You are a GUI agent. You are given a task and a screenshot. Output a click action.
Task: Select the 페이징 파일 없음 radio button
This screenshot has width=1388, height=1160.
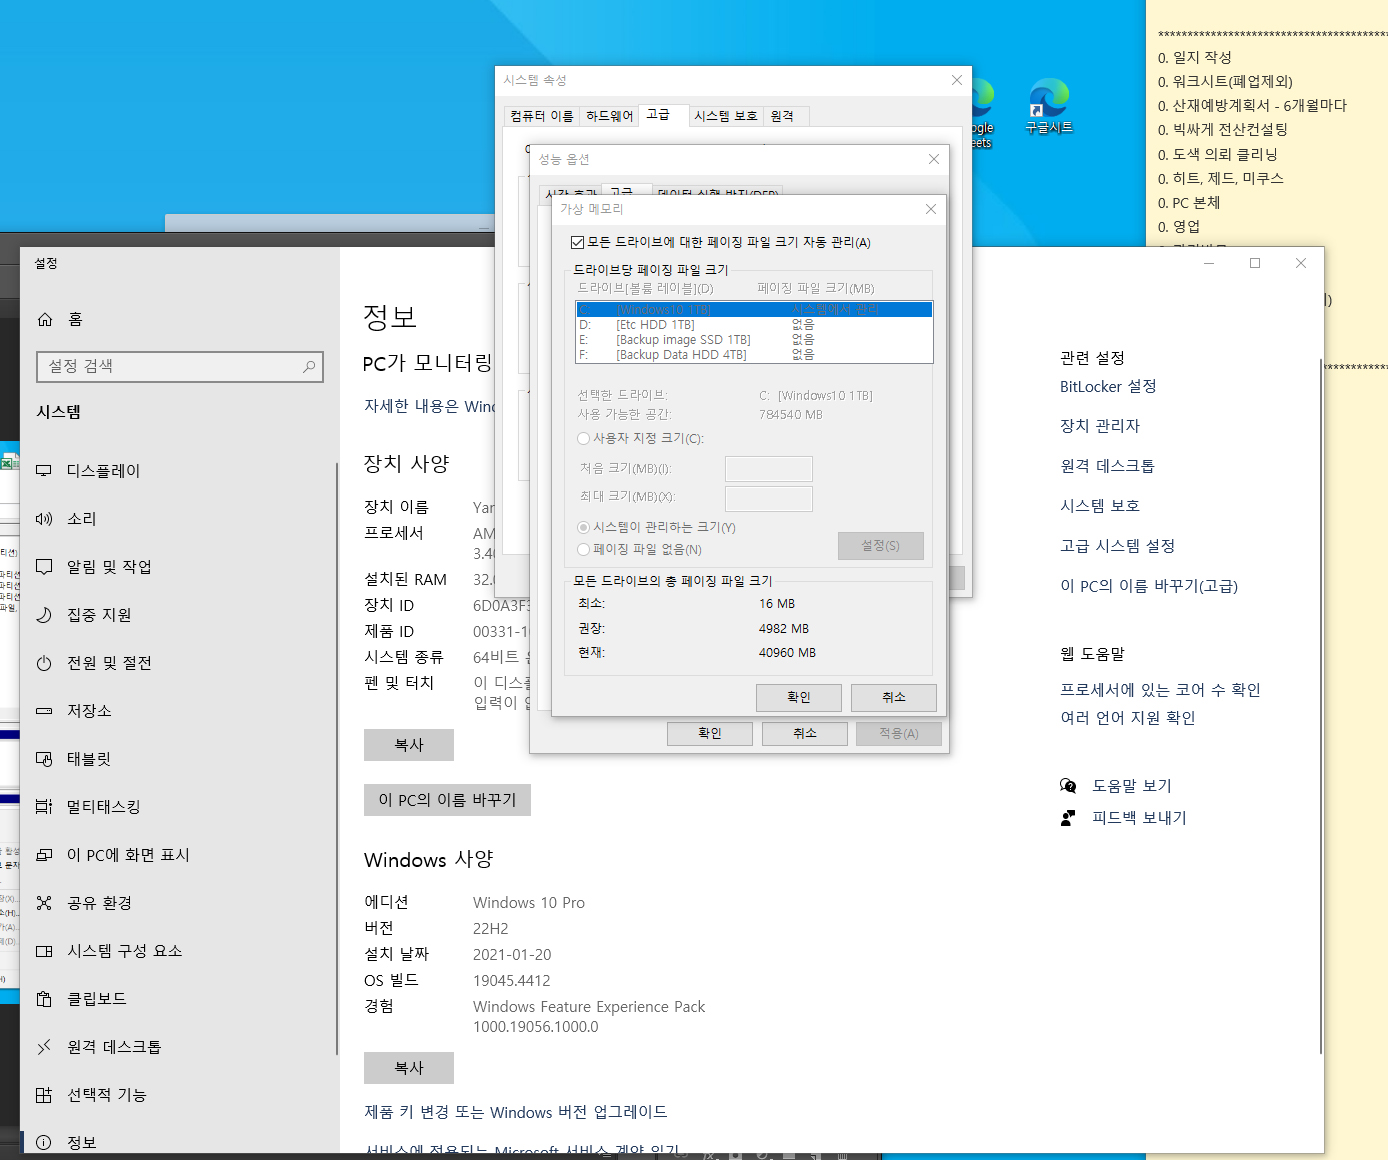pyautogui.click(x=583, y=549)
